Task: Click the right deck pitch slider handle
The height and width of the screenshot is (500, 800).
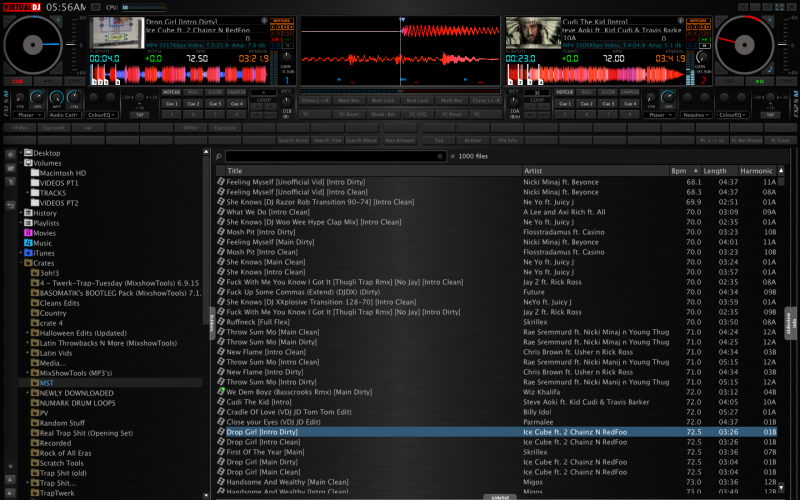Action: tap(782, 45)
